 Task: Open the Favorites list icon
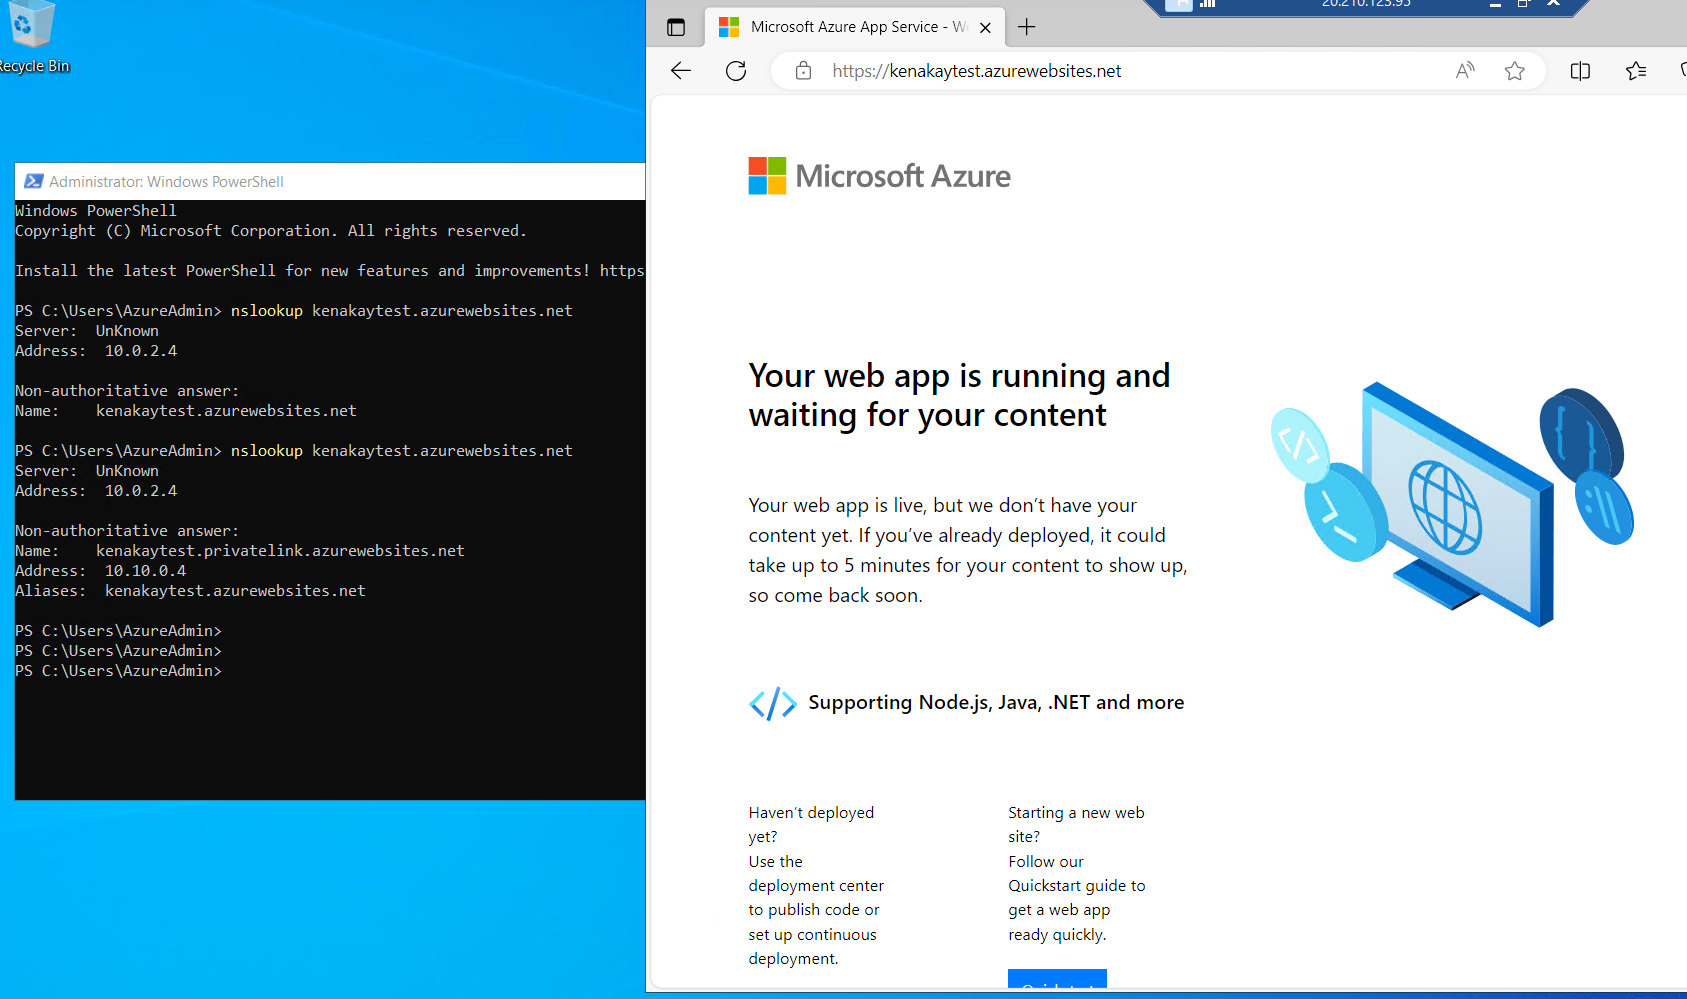pyautogui.click(x=1636, y=71)
